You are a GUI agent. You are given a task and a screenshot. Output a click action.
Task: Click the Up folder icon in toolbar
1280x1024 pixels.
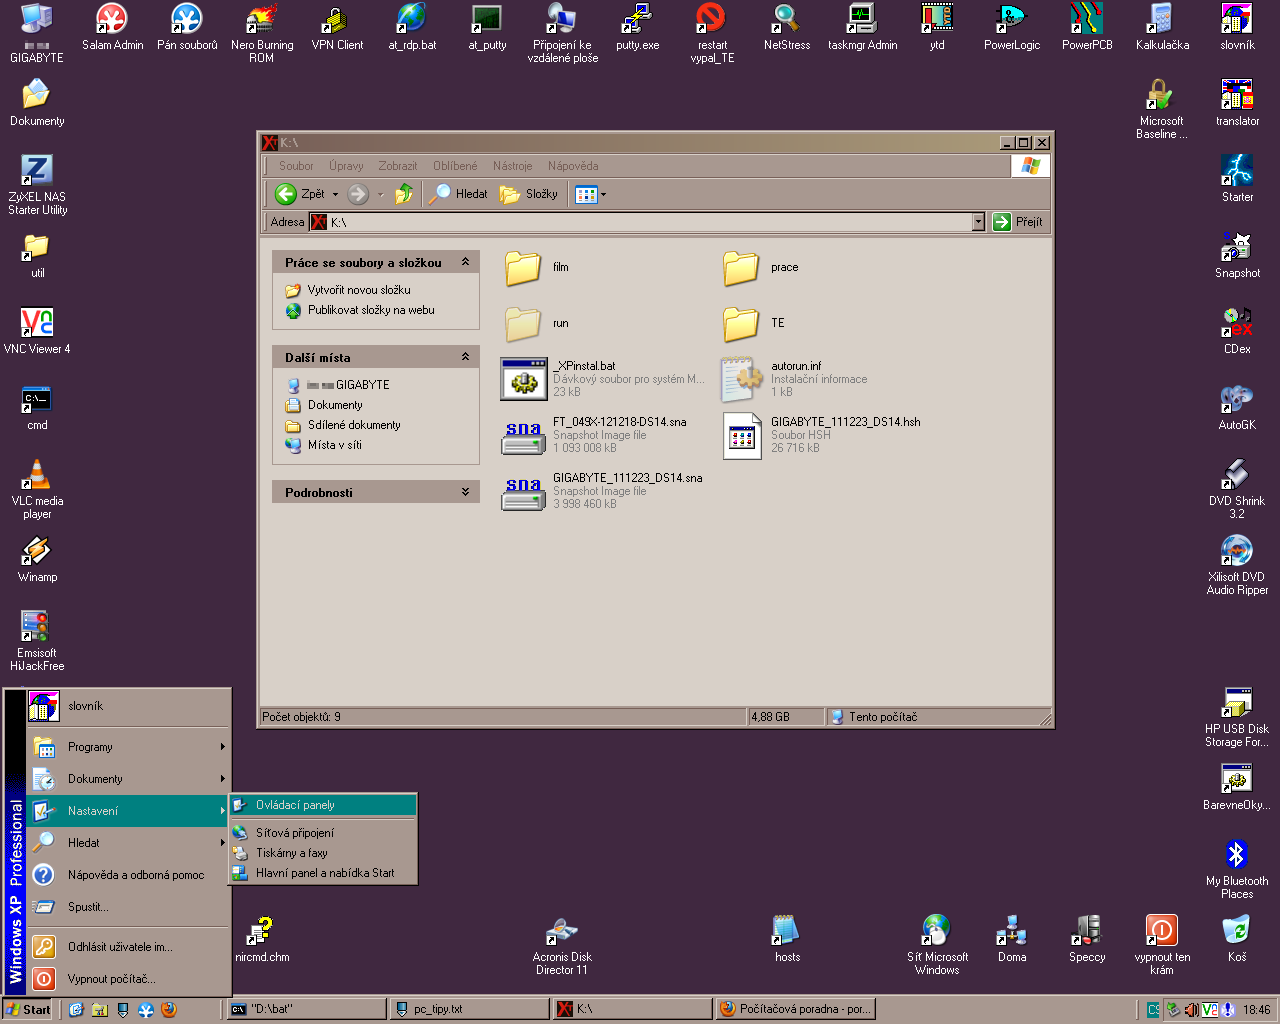404,194
